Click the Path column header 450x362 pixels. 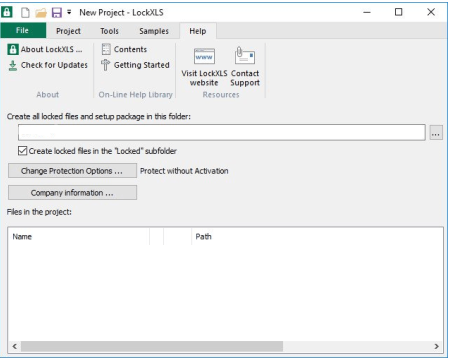pos(317,237)
